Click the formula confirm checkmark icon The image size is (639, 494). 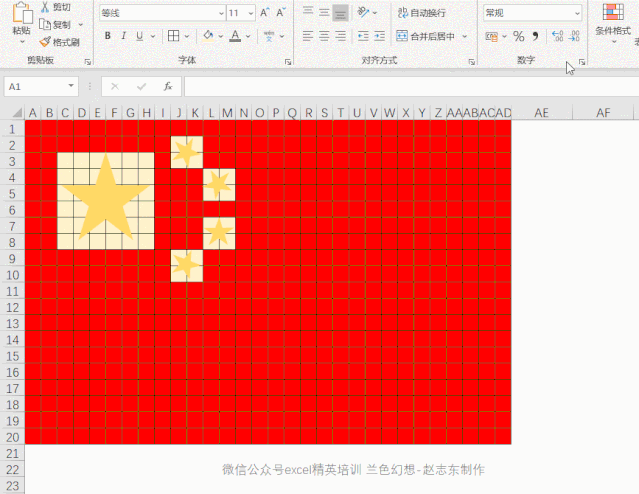(141, 86)
